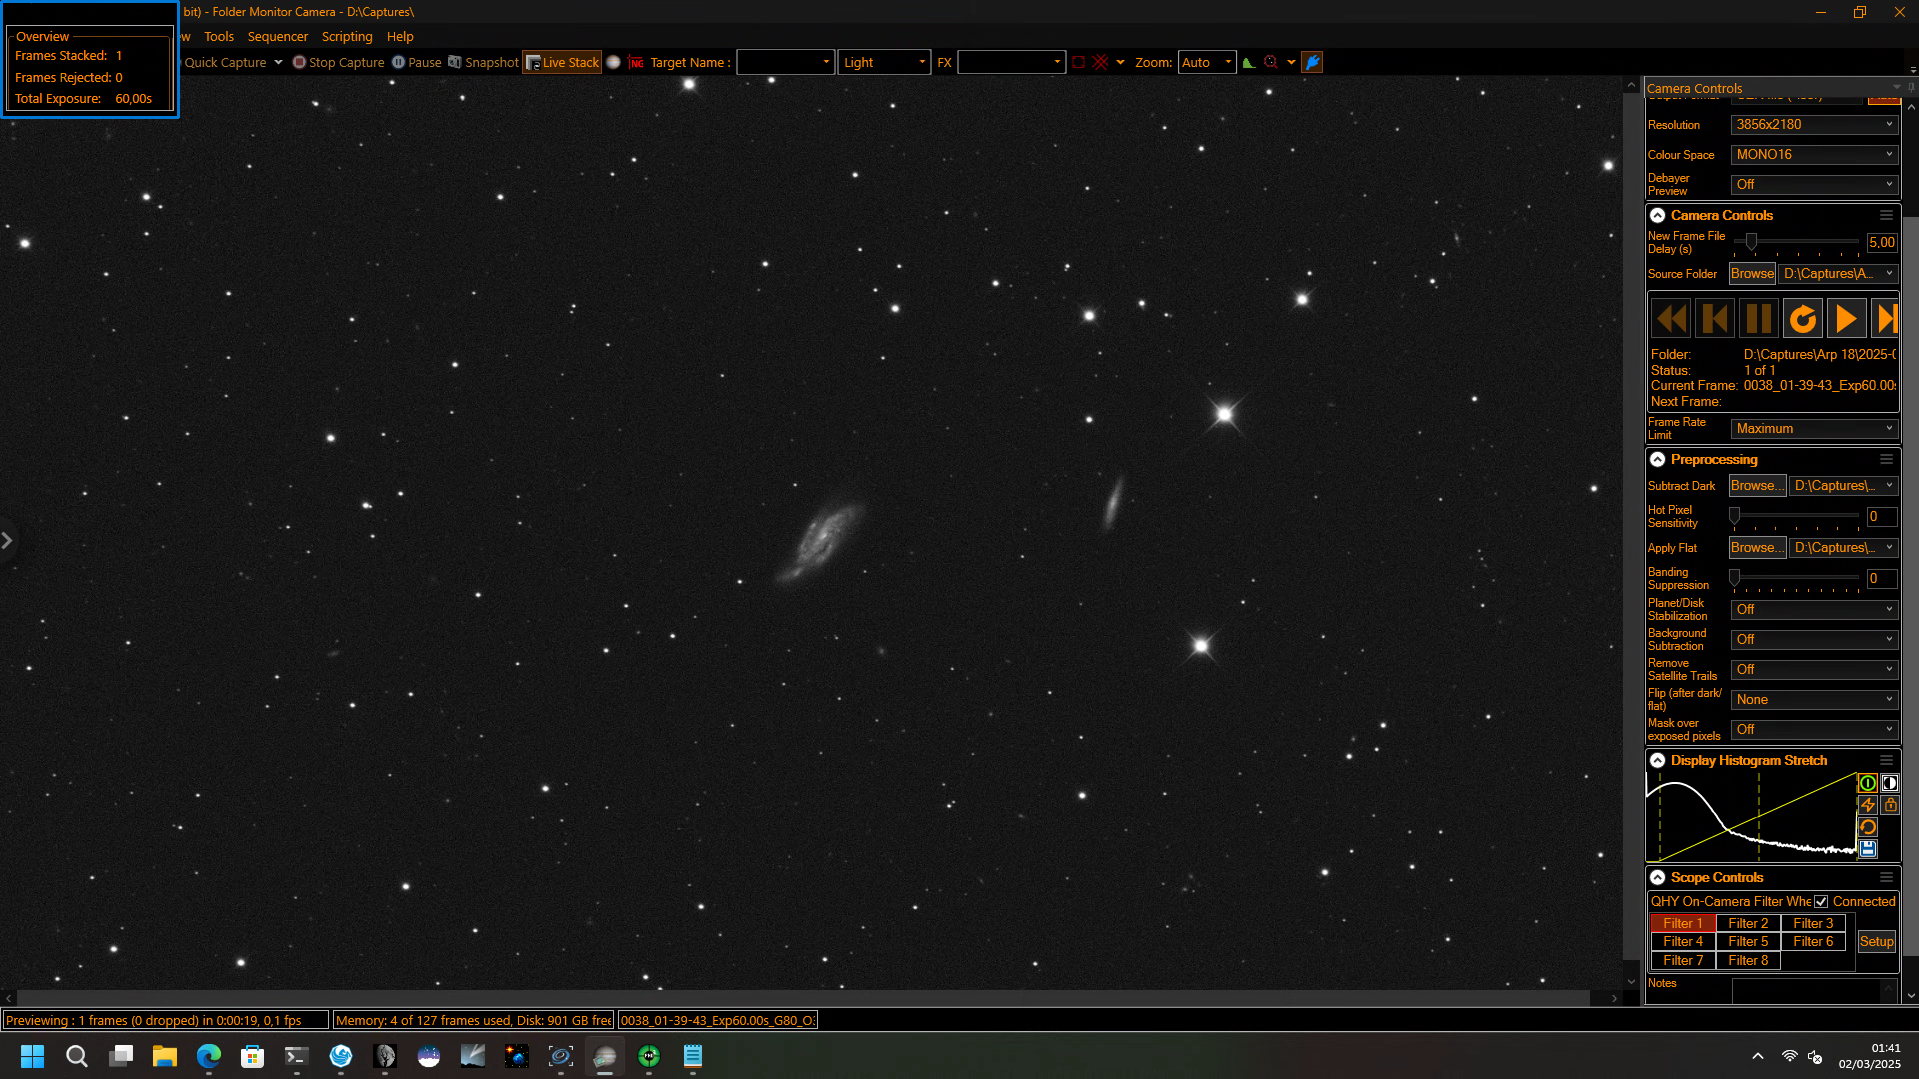Toggle the green histogram stretch enable icon
This screenshot has height=1079, width=1919.
[x=1867, y=783]
